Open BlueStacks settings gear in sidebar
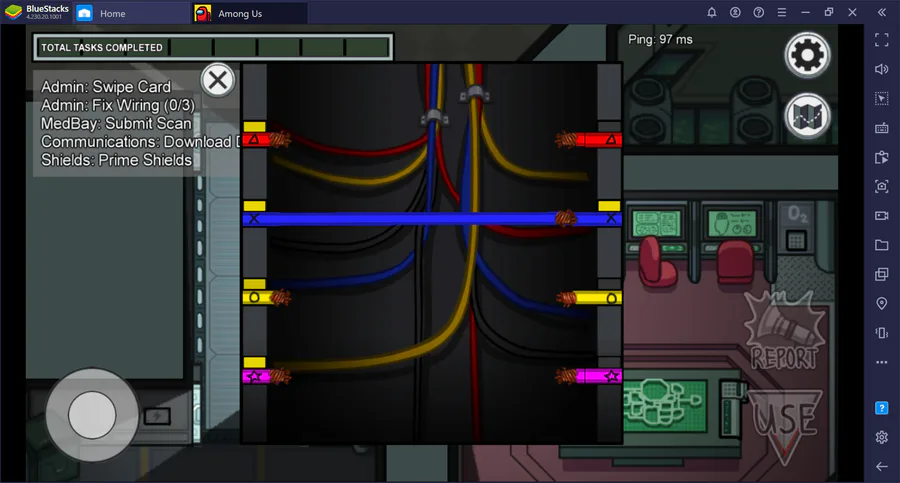 (882, 438)
